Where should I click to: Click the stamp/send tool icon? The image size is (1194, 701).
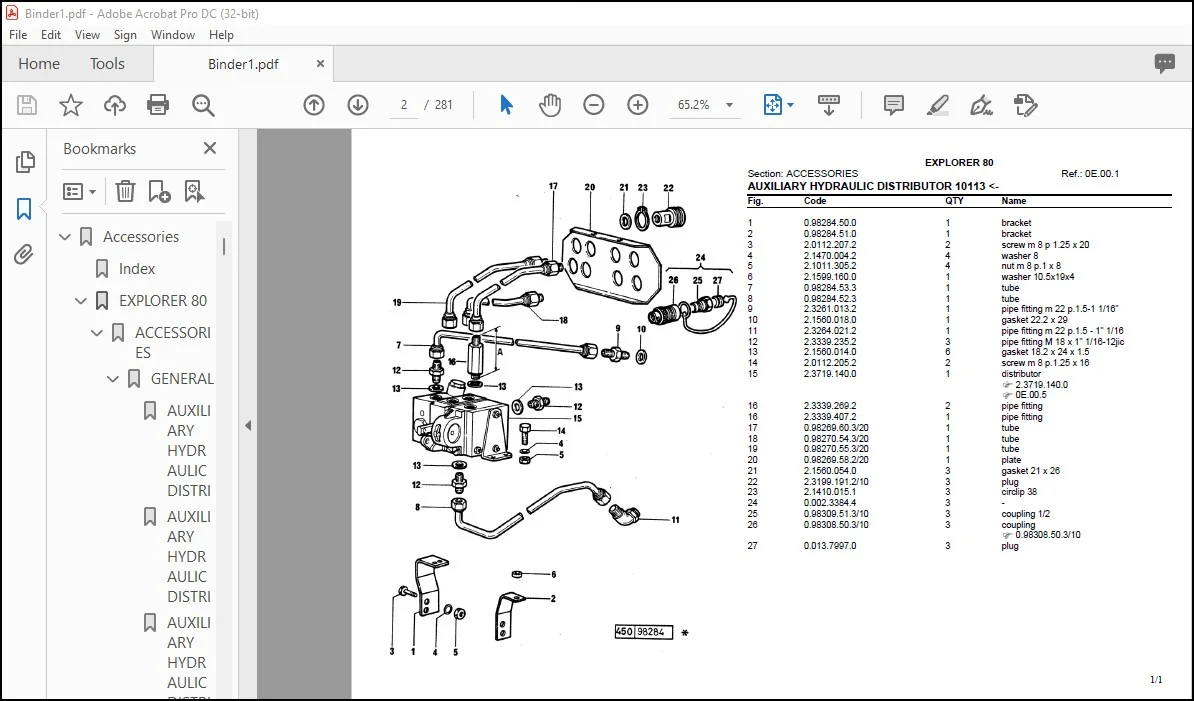point(1026,105)
